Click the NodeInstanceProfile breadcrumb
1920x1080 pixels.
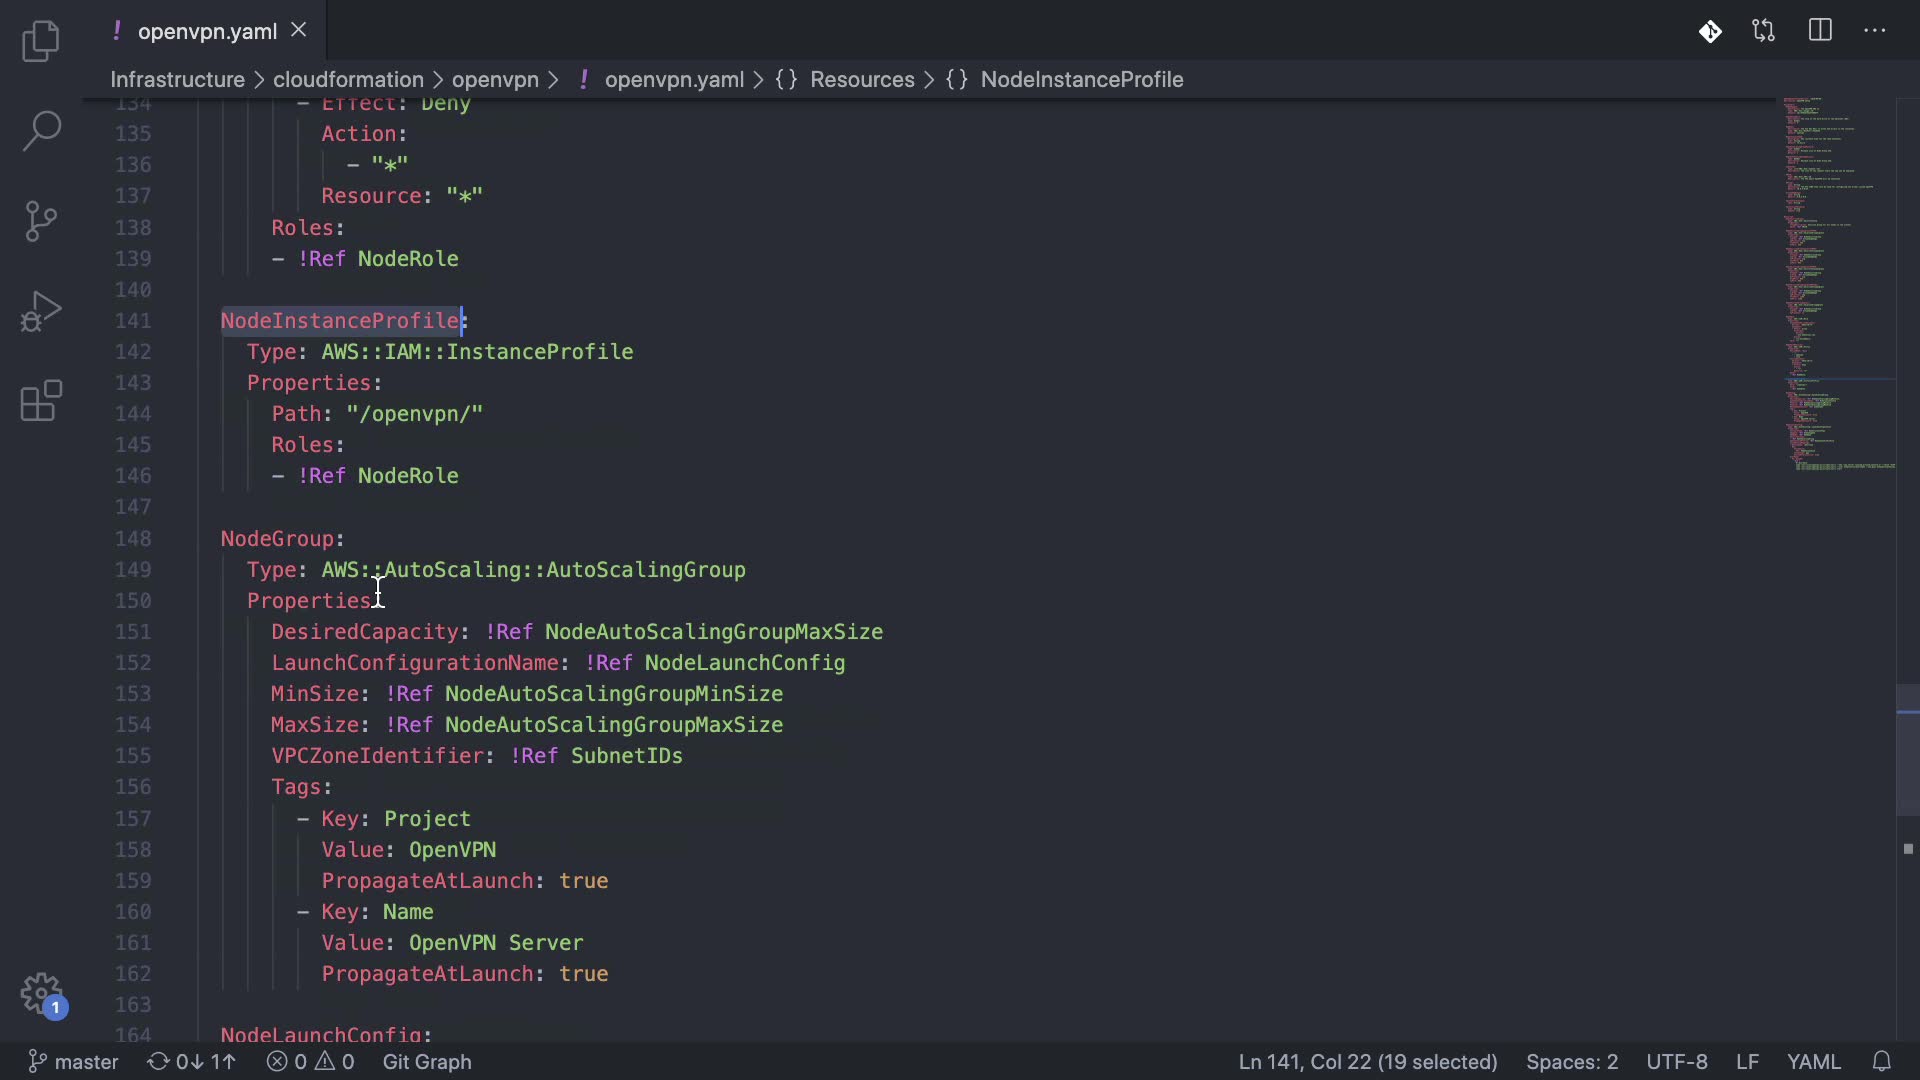coord(1081,79)
